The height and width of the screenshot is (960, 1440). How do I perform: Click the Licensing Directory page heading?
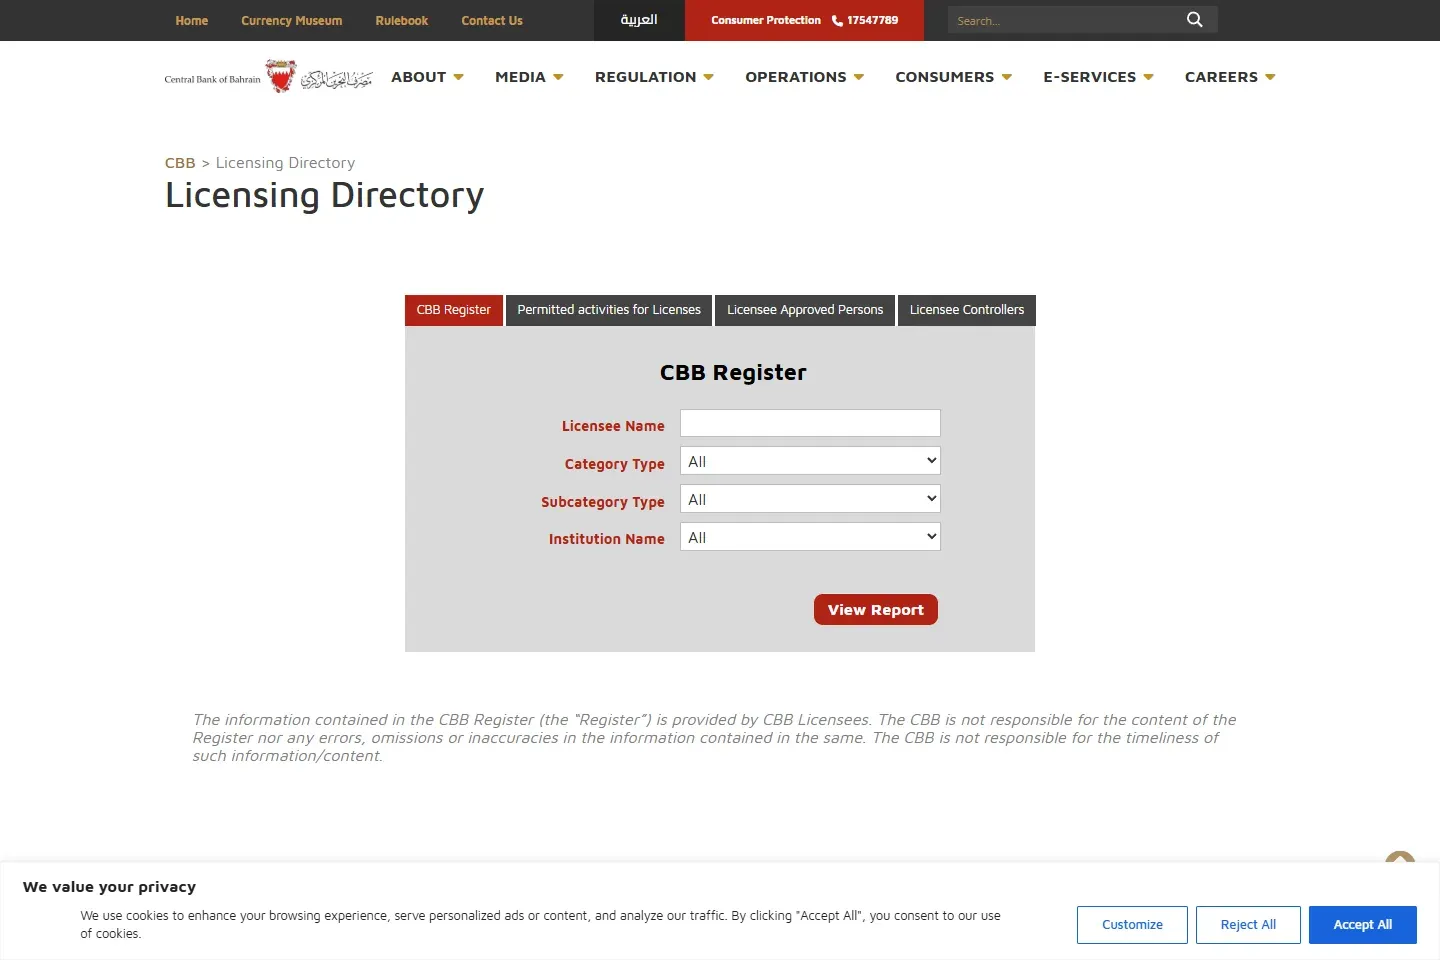coord(325,195)
